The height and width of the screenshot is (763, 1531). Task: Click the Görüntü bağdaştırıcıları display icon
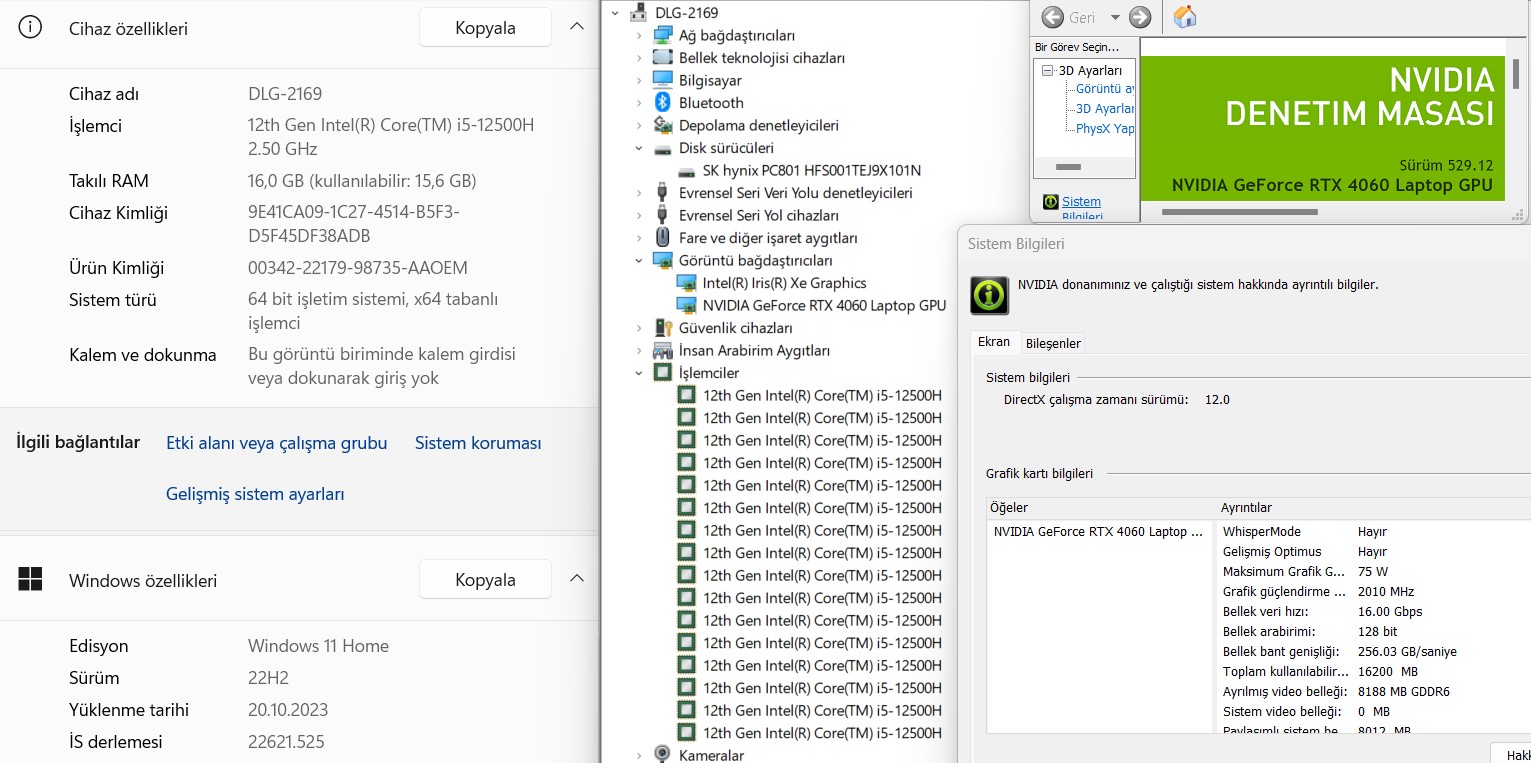(x=662, y=260)
